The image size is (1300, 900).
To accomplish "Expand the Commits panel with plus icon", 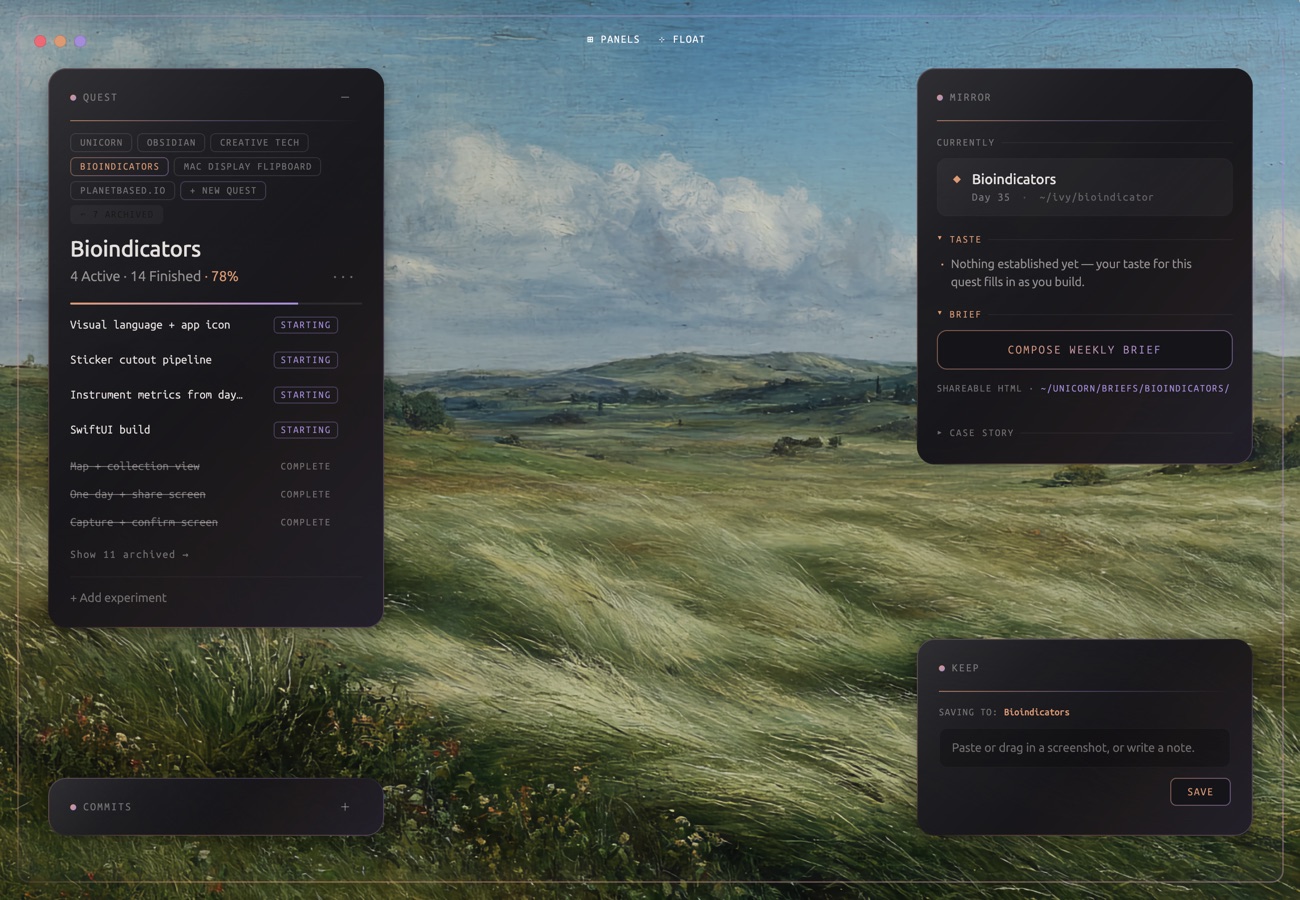I will pyautogui.click(x=345, y=807).
